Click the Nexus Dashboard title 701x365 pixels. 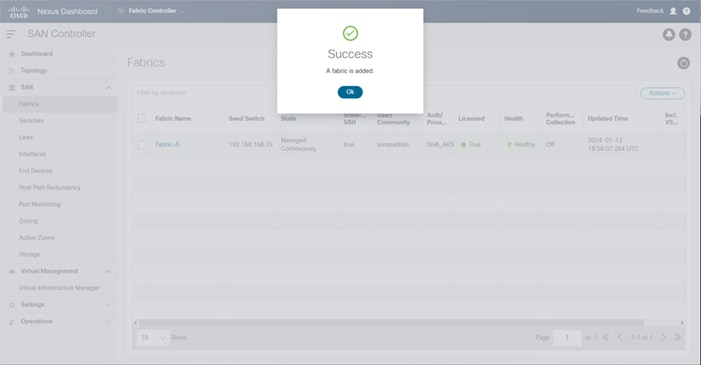(67, 12)
